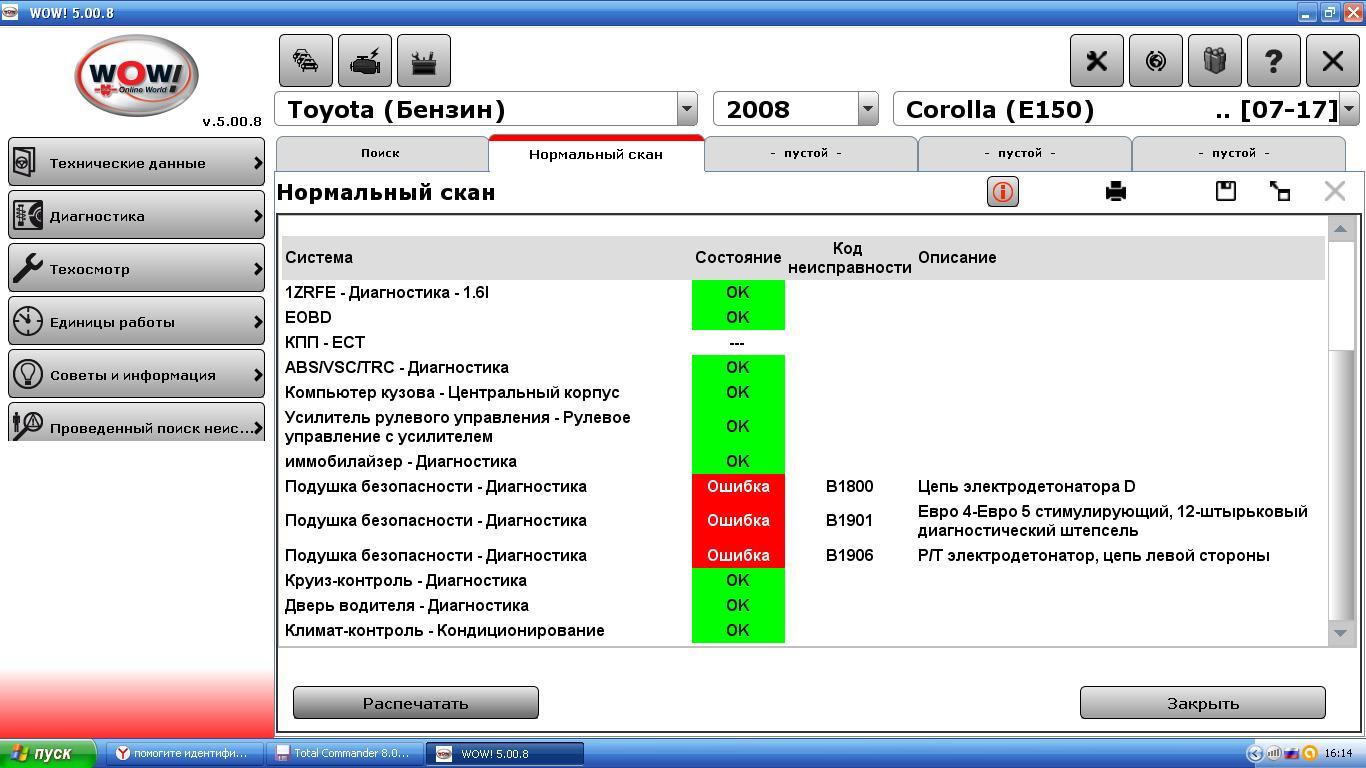This screenshot has height=768, width=1366.
Task: Open the Windows пуск start button
Action: [48, 753]
